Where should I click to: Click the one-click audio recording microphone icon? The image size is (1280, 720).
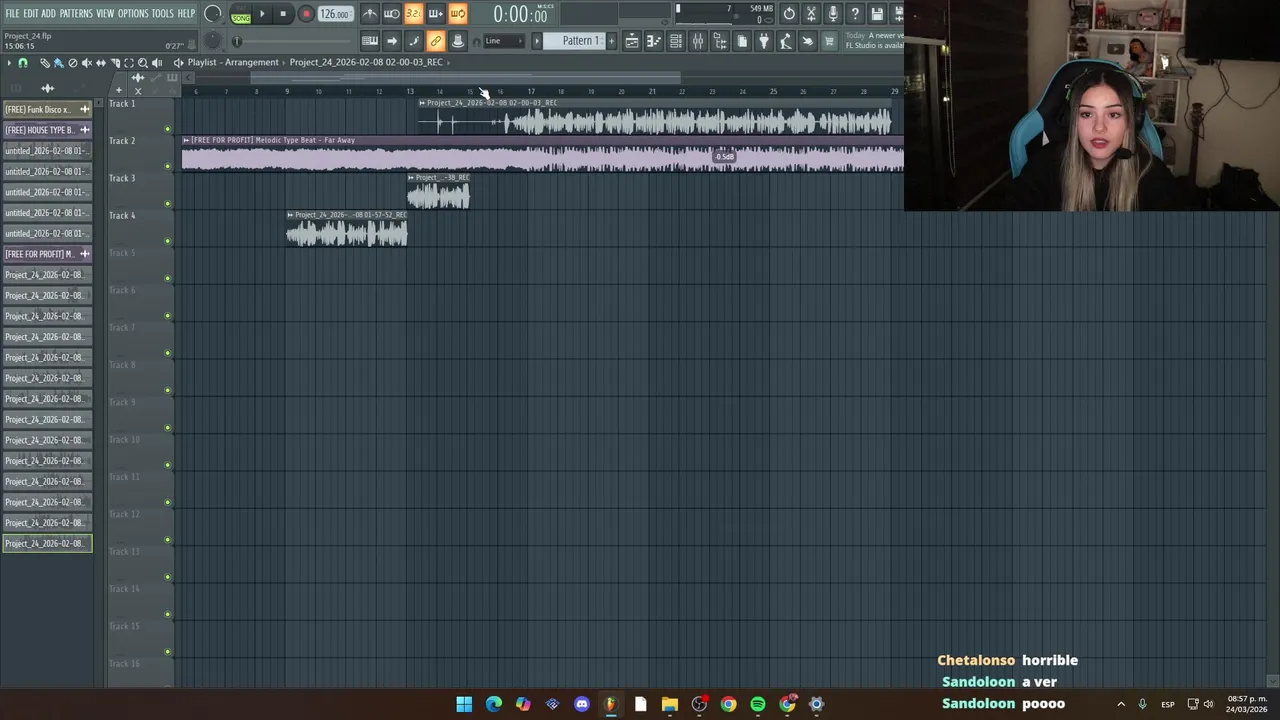coord(833,14)
